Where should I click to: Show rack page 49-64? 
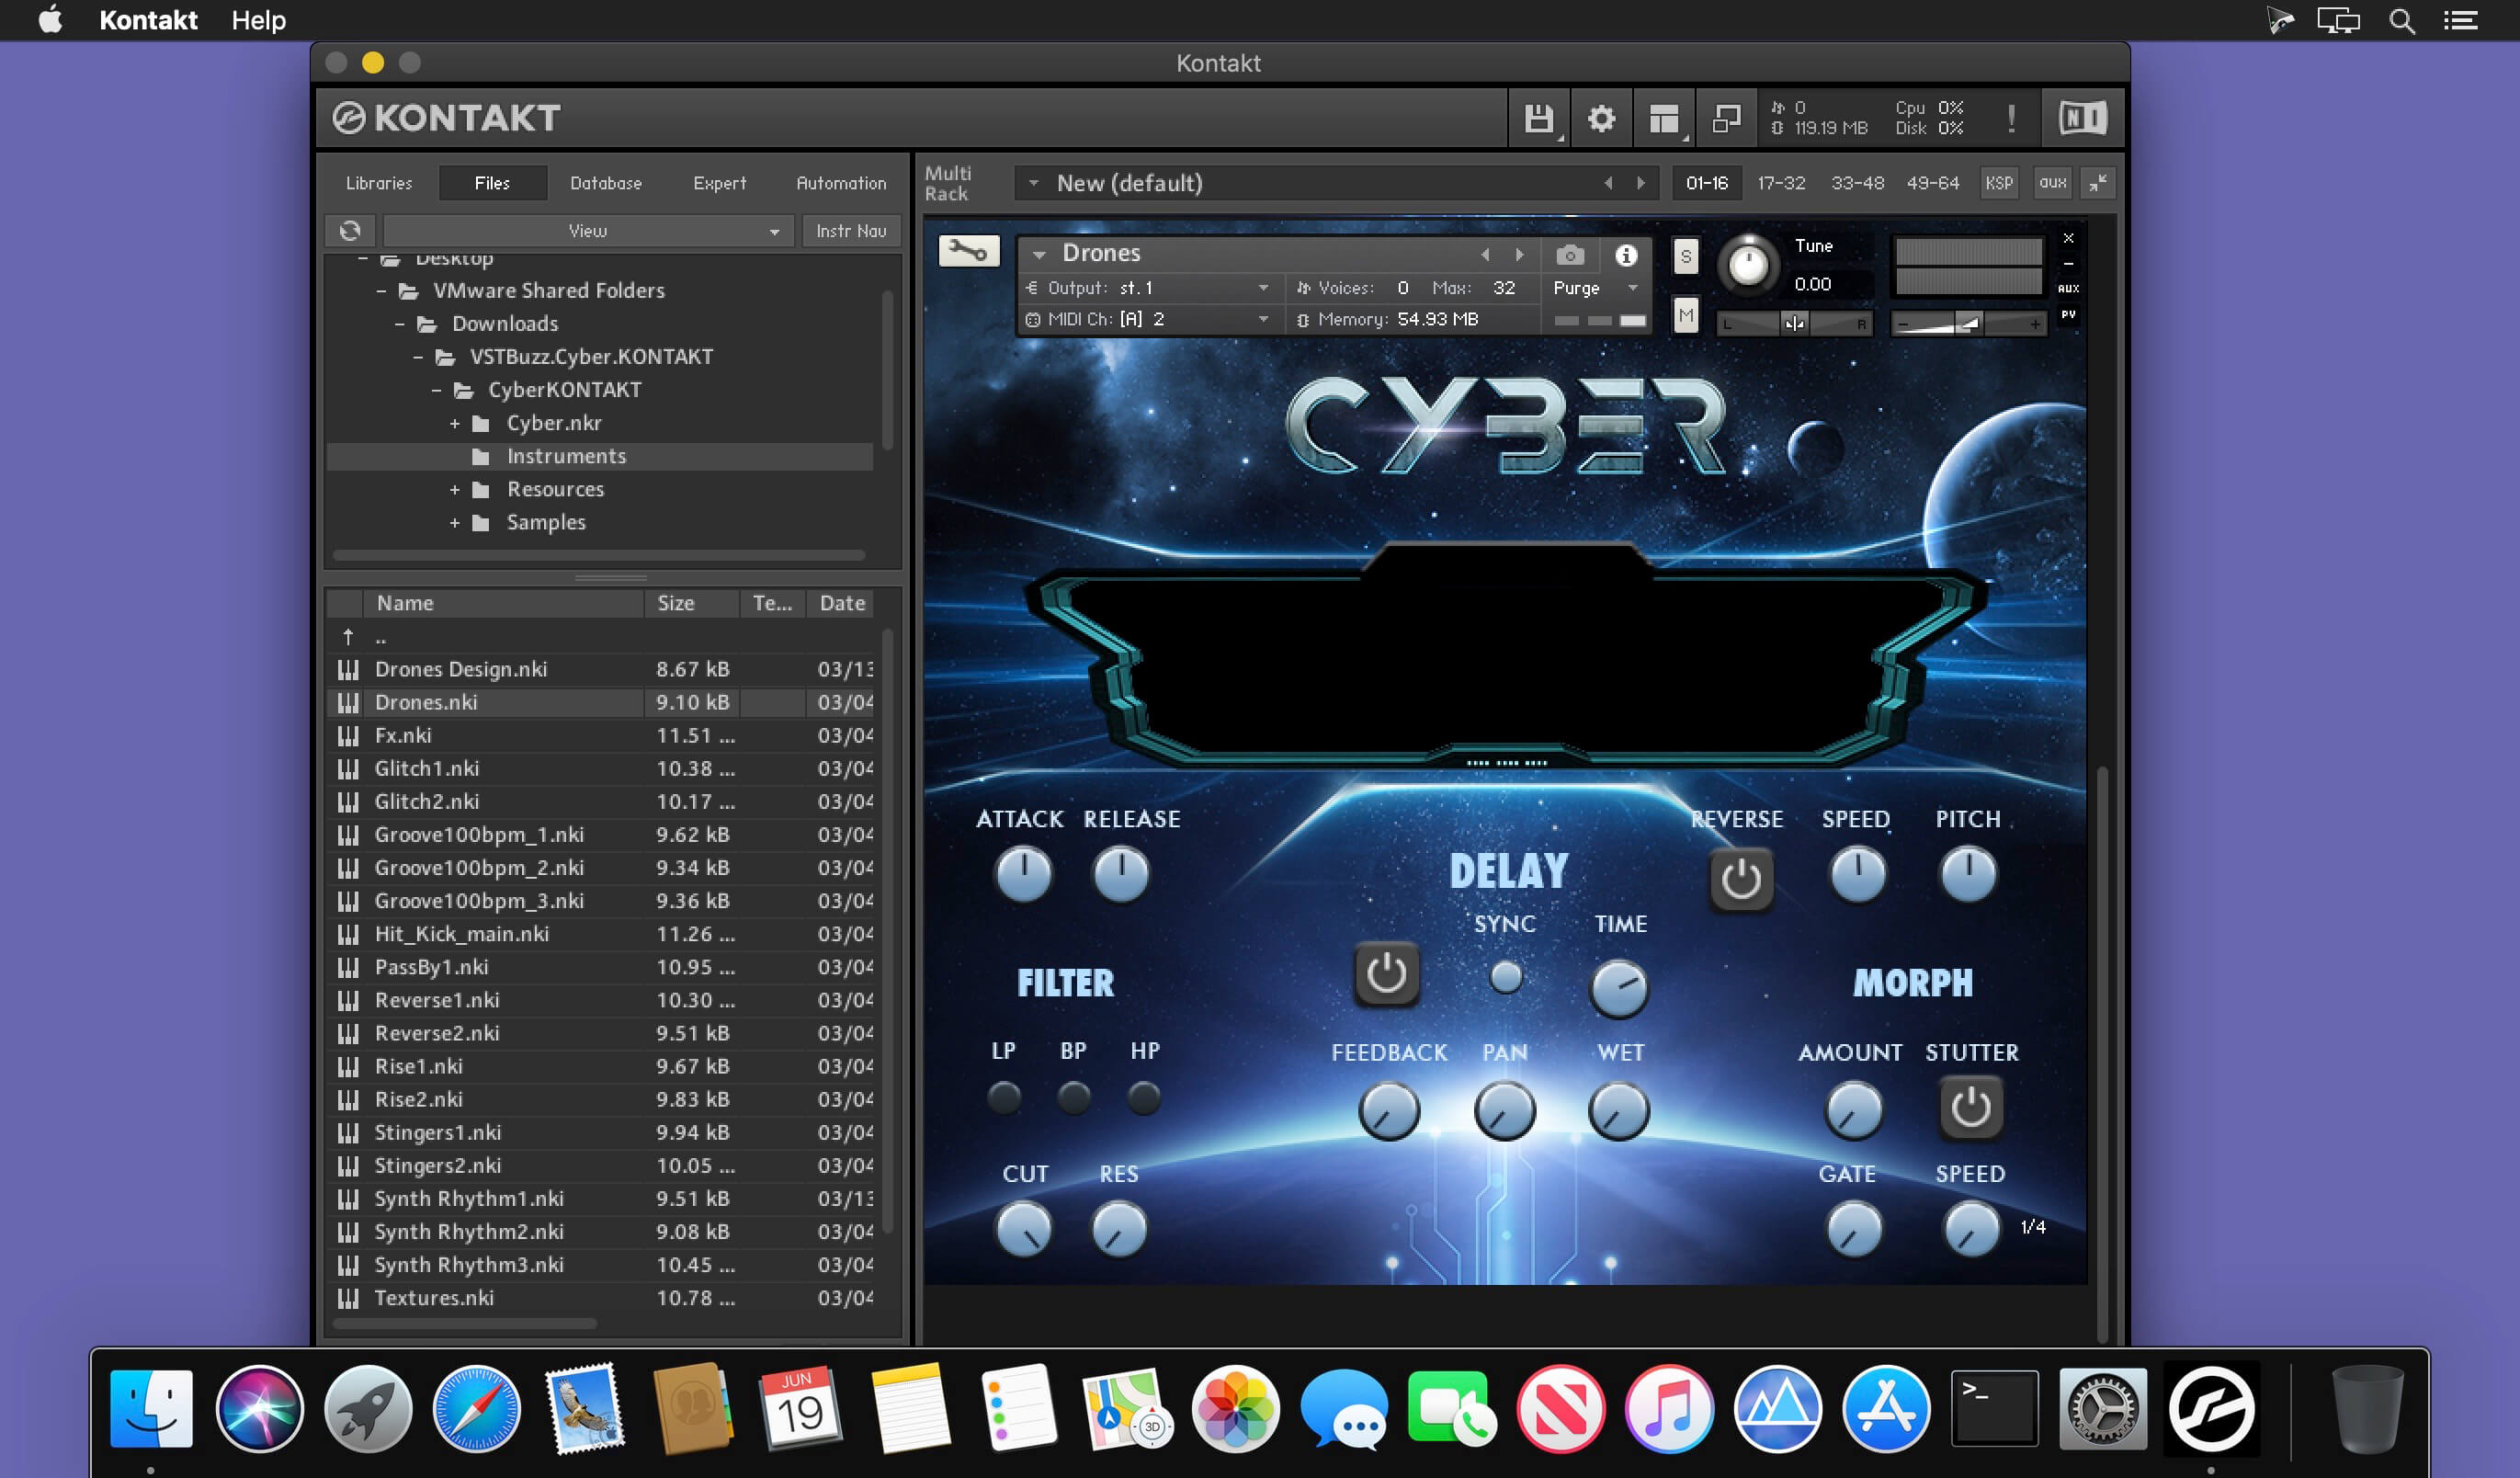click(1933, 183)
